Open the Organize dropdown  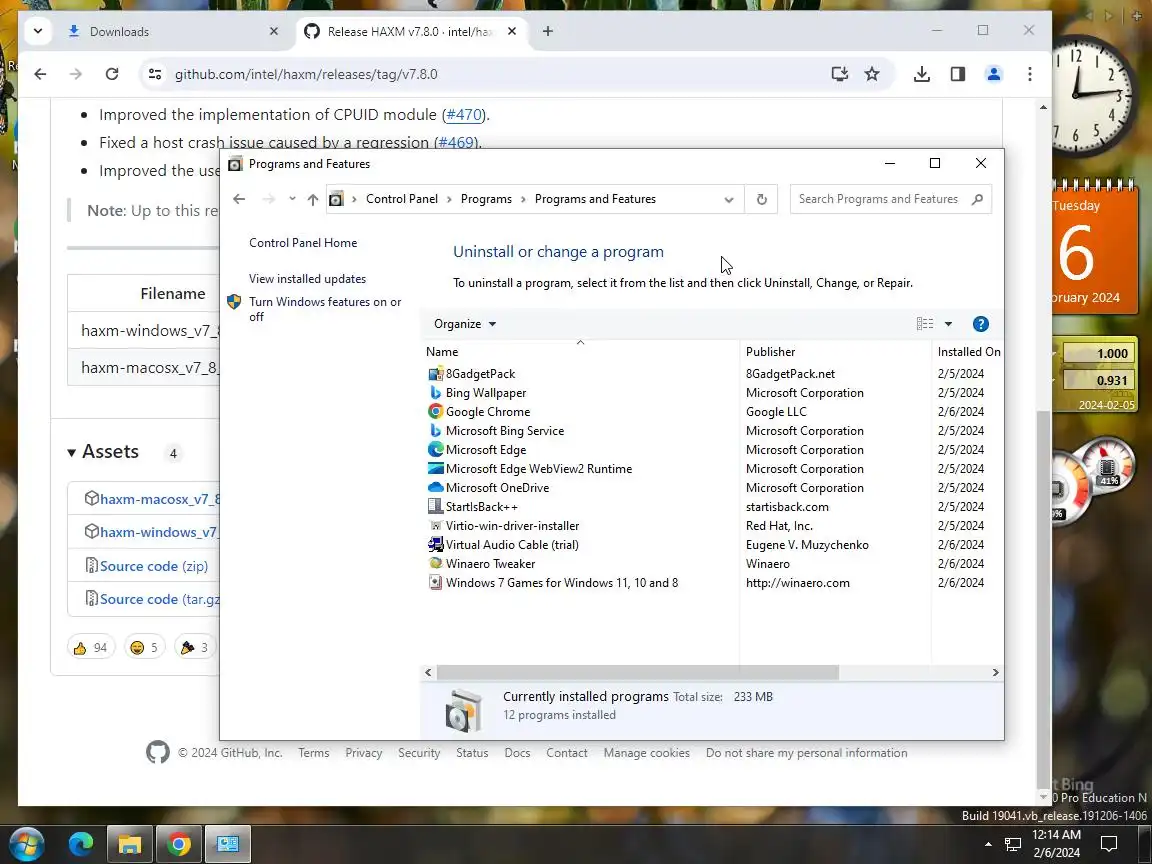pos(464,324)
